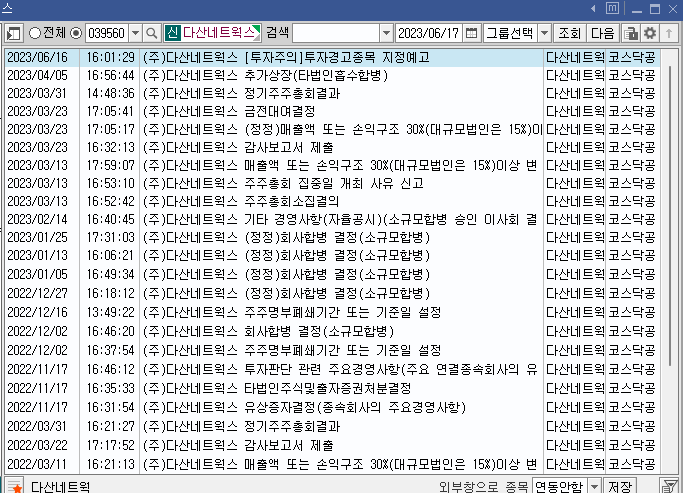This screenshot has width=683, height=493.
Task: Select the 유상증자결정(종속회사의 주요경영사항) row
Action: [332, 407]
